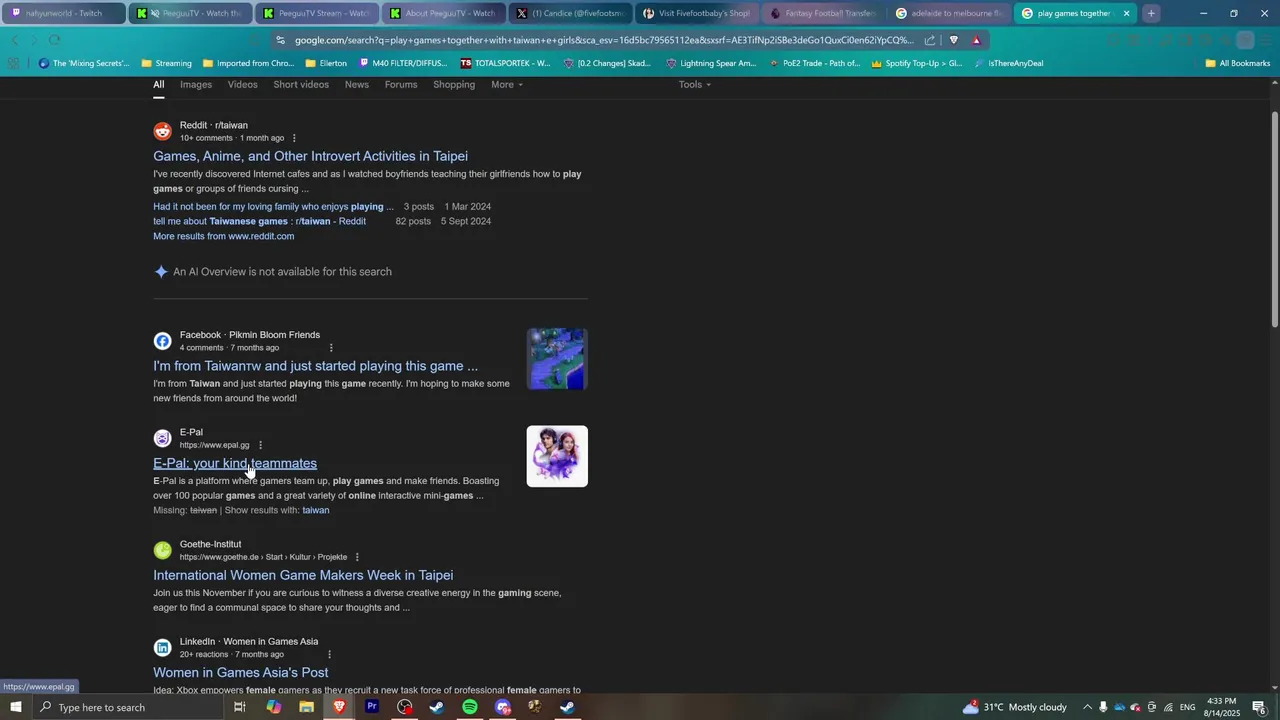Launch Premiere Pro from the taskbar

(372, 707)
